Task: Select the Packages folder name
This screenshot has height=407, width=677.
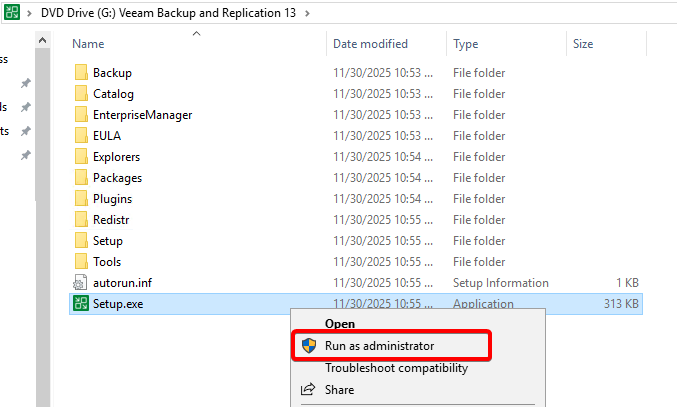Action: coord(117,178)
